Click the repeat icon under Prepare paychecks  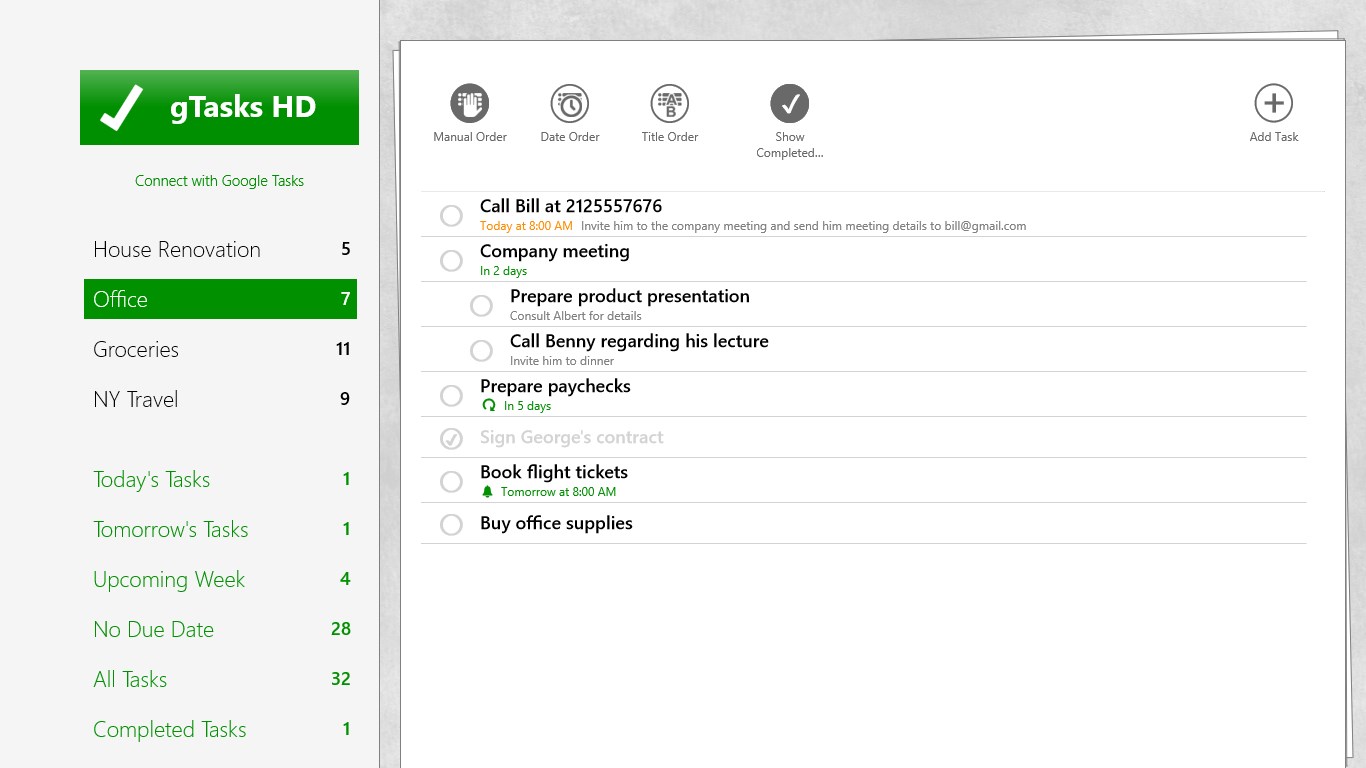pyautogui.click(x=488, y=406)
